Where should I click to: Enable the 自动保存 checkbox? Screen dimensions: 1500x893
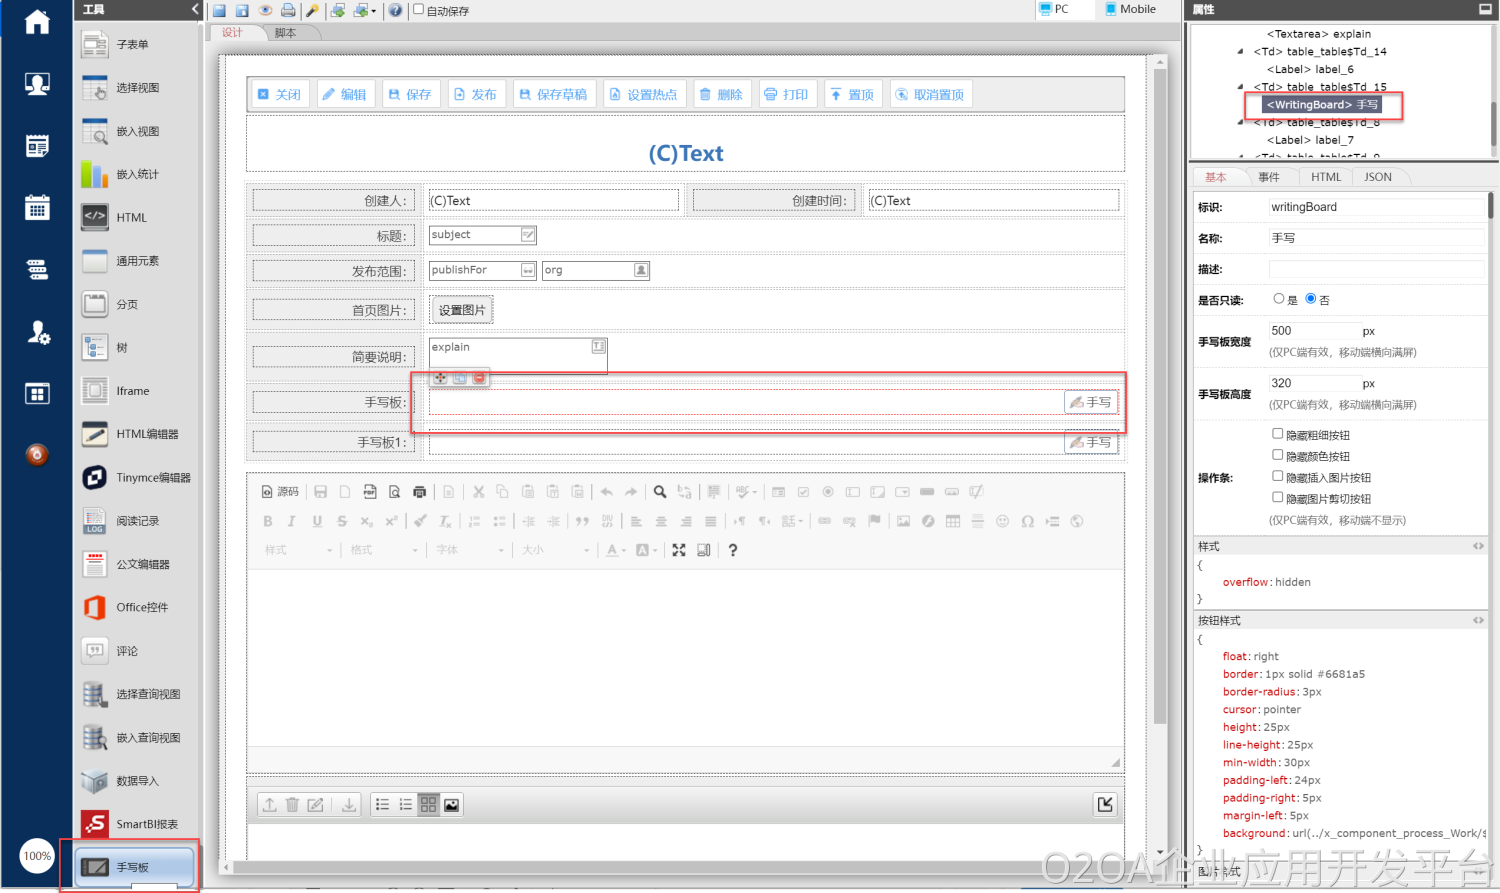419,10
